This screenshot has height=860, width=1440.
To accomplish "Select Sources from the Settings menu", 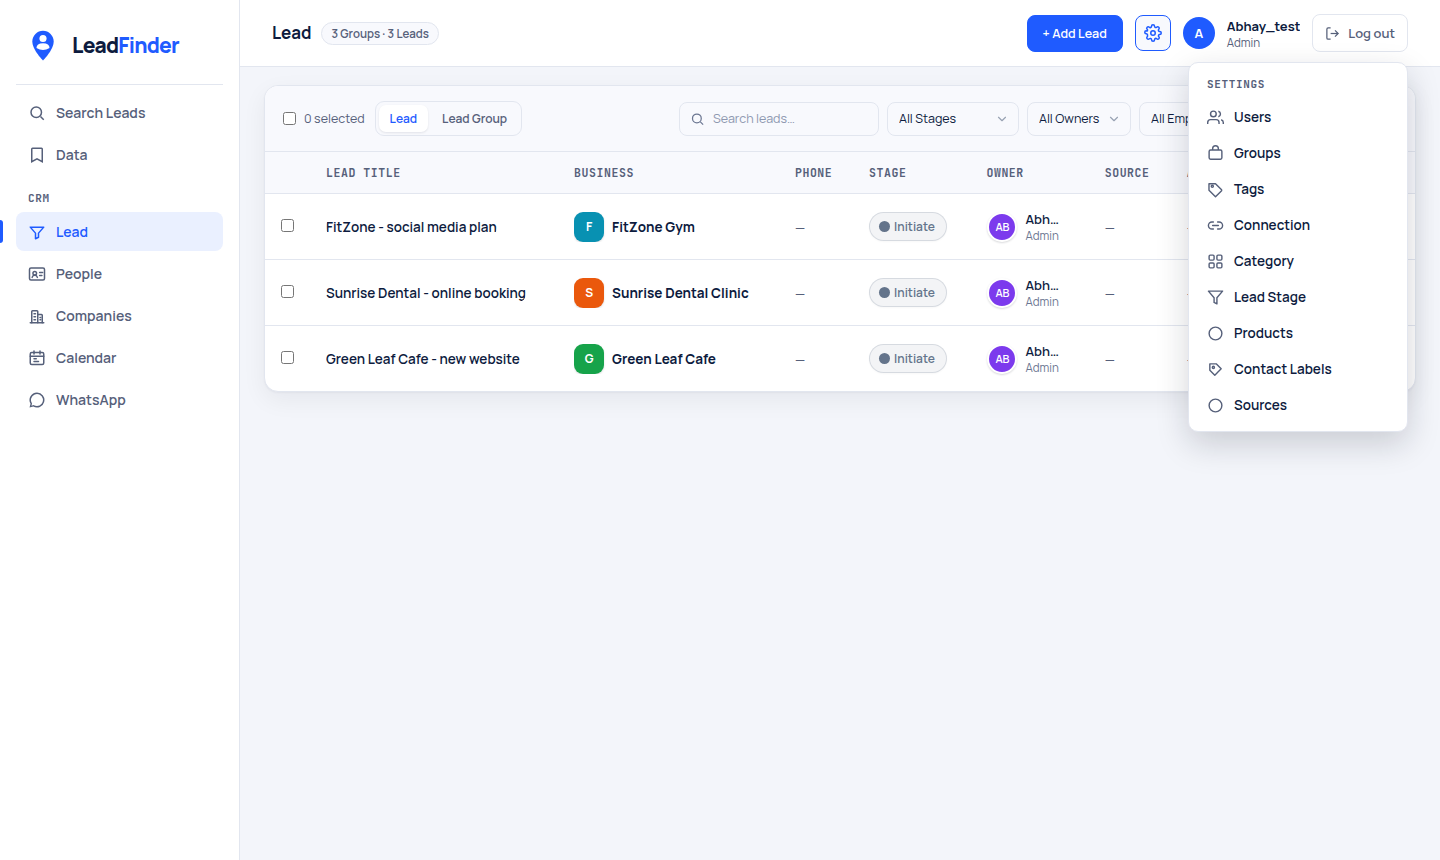I will coord(1298,405).
